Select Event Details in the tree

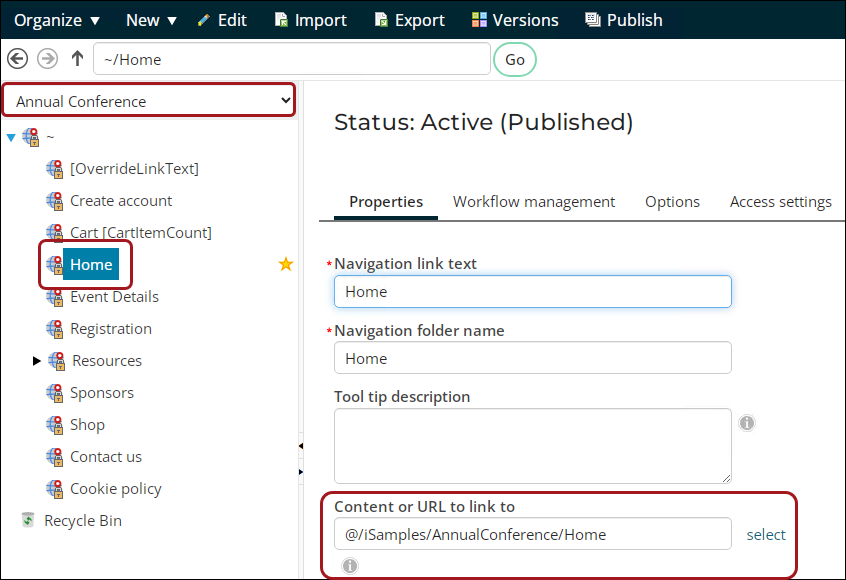coord(114,297)
